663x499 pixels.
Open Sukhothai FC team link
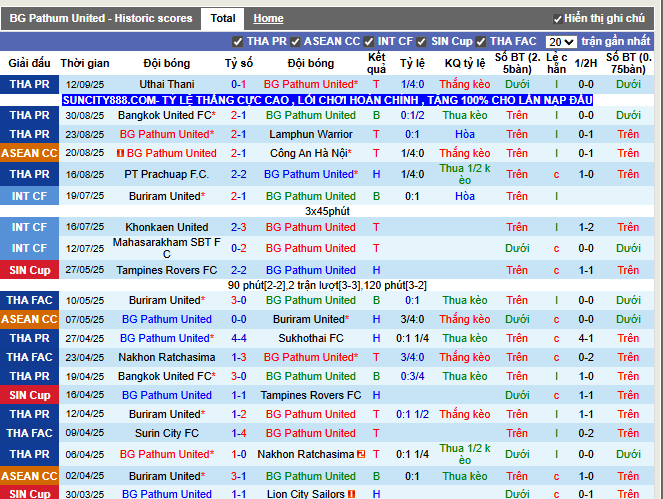click(311, 338)
